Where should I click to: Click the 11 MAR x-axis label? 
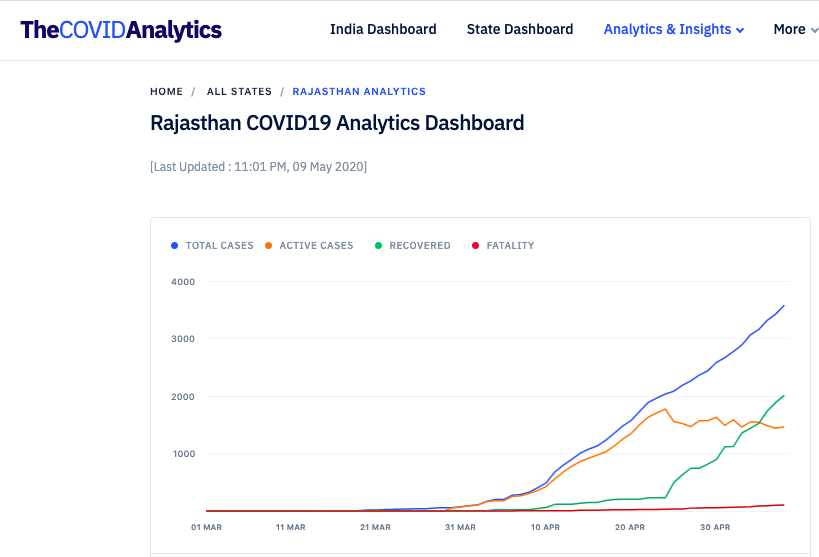click(290, 527)
